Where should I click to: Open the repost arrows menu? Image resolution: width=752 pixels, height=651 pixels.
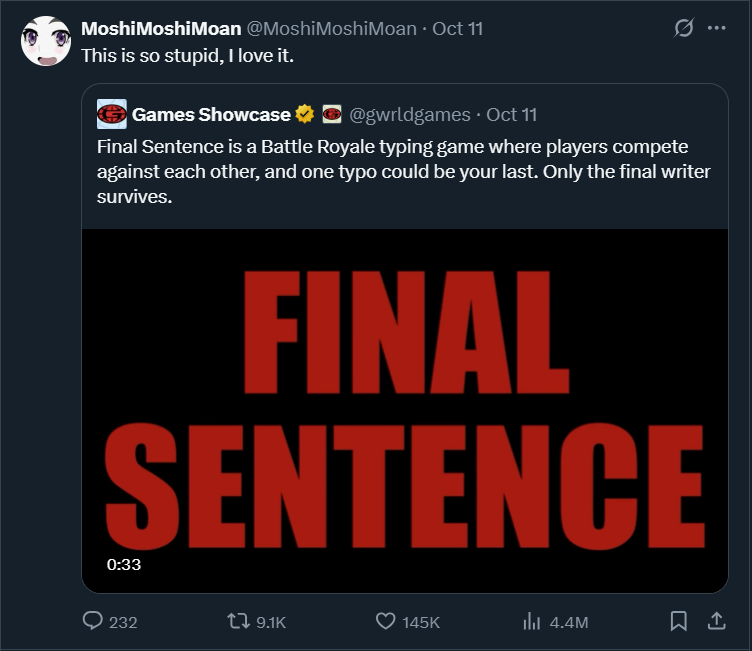coord(238,622)
